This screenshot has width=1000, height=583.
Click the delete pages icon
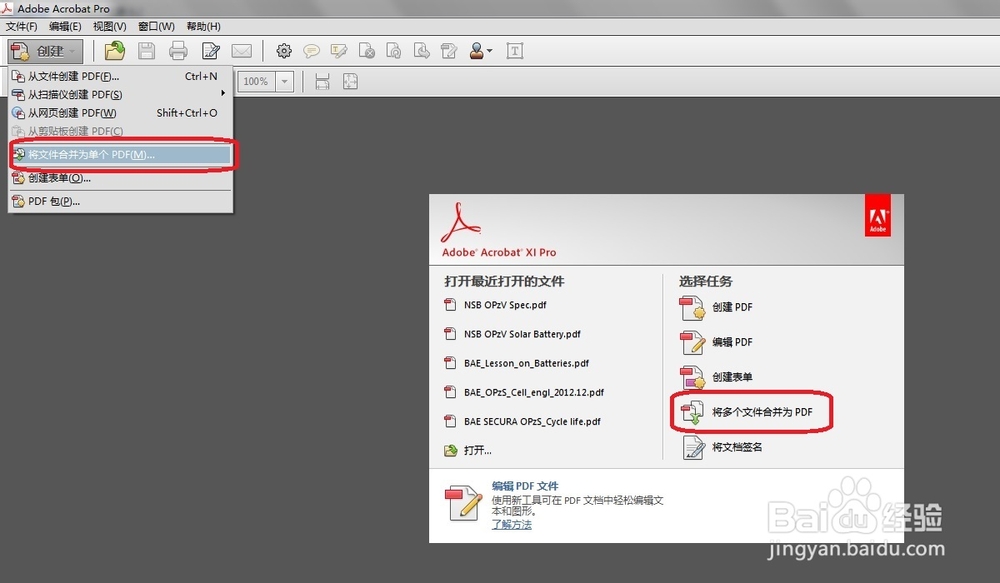point(367,51)
